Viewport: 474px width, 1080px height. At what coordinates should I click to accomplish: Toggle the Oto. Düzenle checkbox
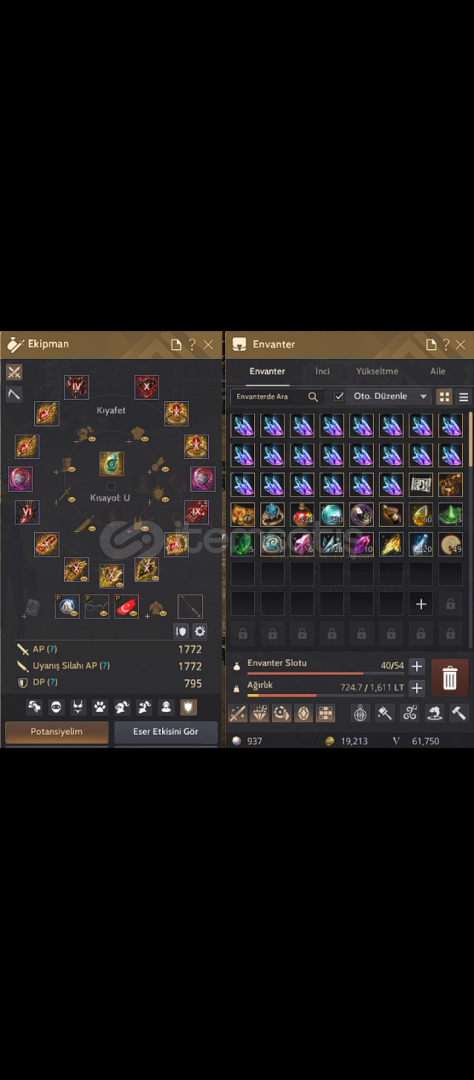[x=339, y=397]
